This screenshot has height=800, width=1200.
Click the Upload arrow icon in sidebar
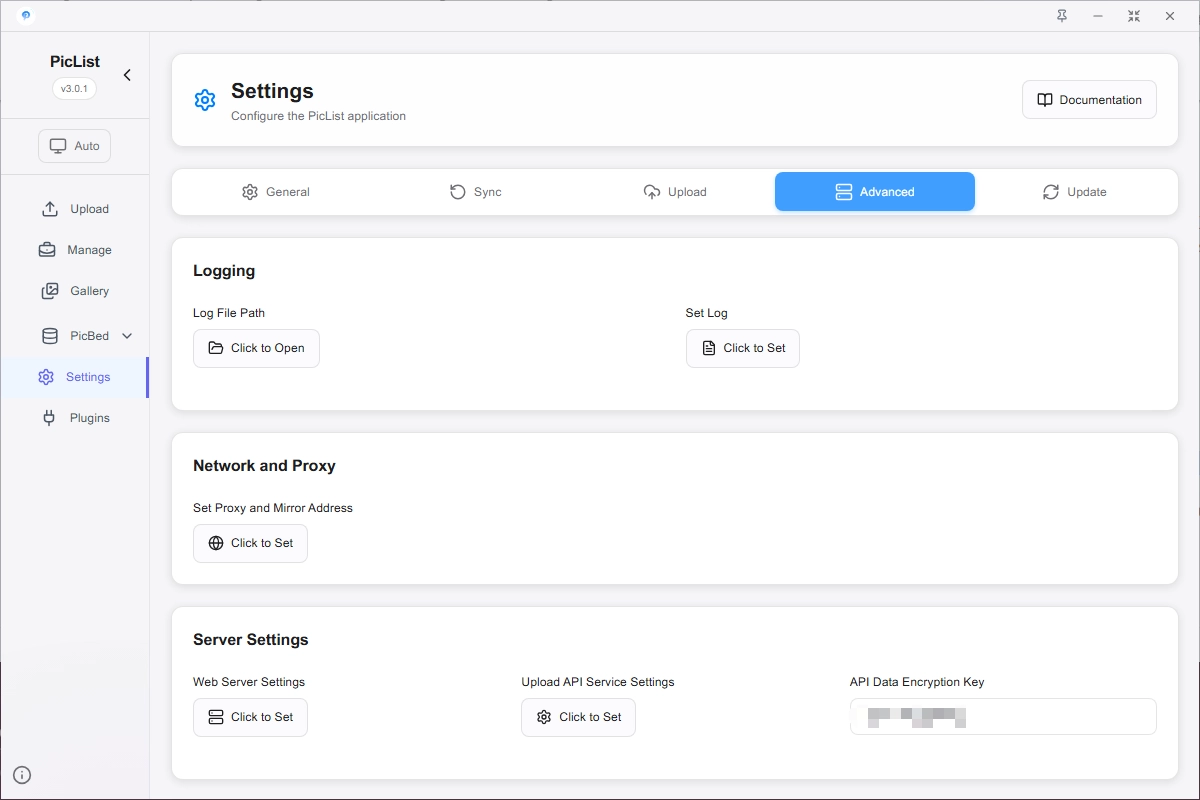(49, 209)
